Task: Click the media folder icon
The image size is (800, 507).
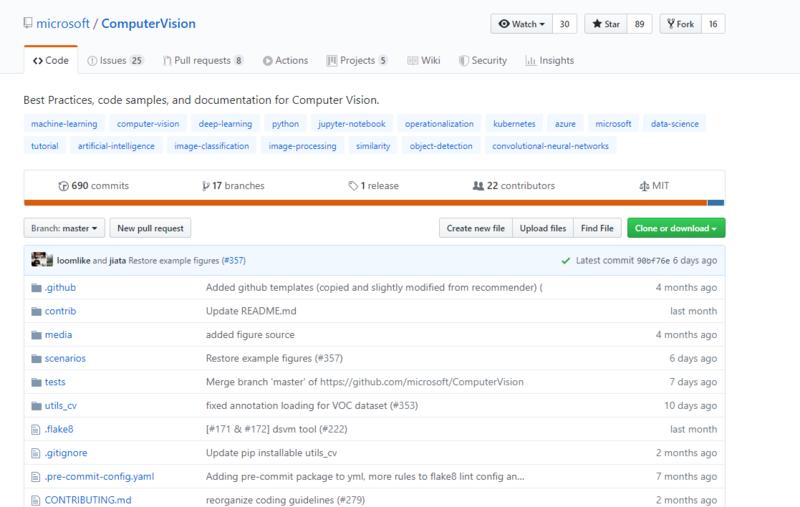Action: tap(36, 335)
